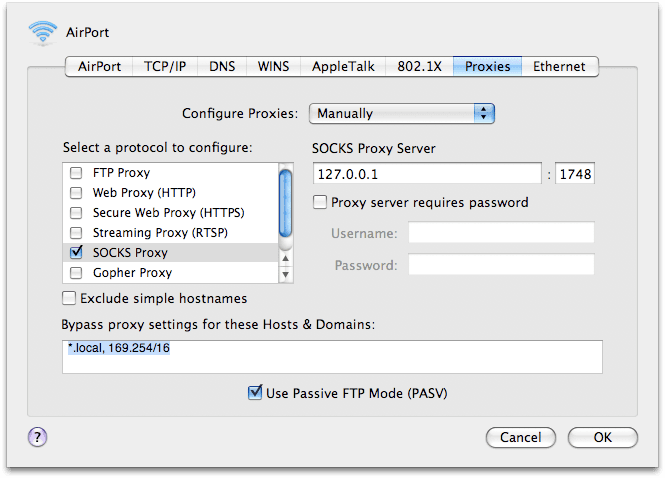Open the DNS tab
Viewport: 665px width, 478px height.
[x=222, y=67]
